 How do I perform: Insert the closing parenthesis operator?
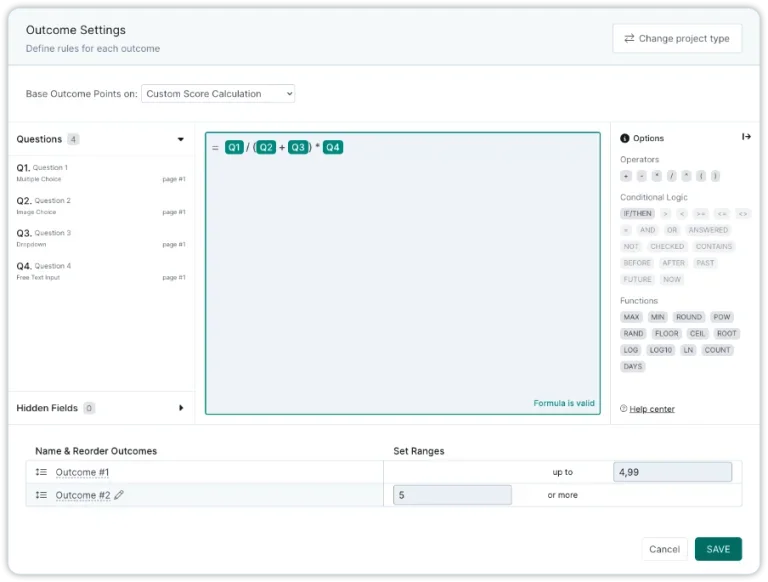(716, 176)
